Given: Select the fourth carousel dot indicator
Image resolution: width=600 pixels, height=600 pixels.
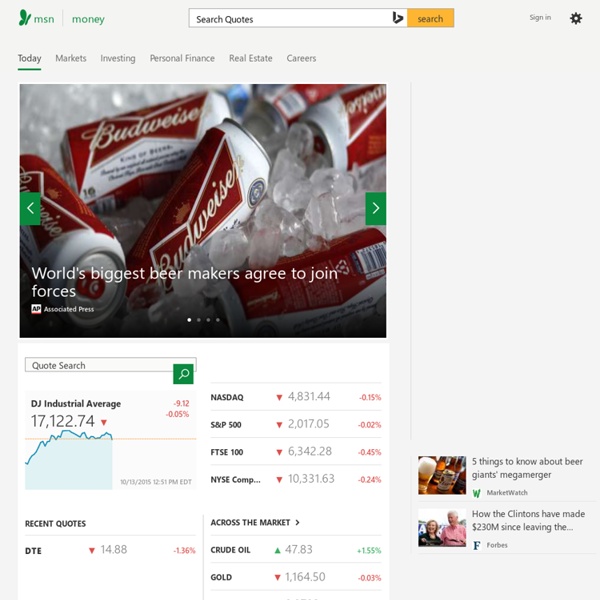Looking at the screenshot, I should [x=218, y=320].
